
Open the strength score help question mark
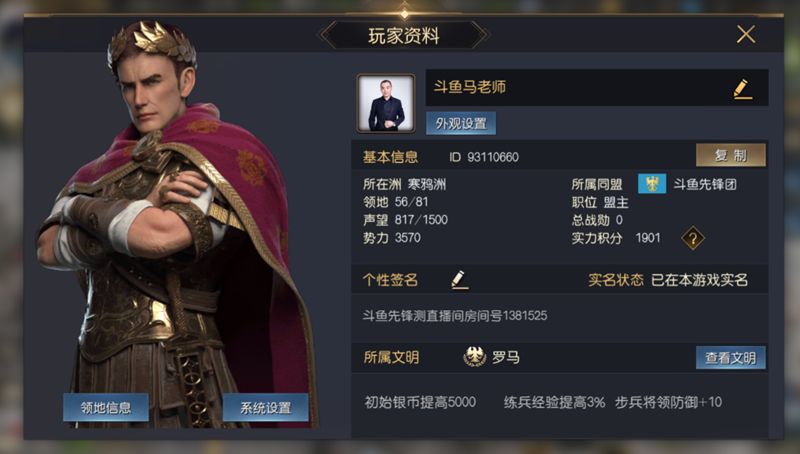(x=692, y=238)
